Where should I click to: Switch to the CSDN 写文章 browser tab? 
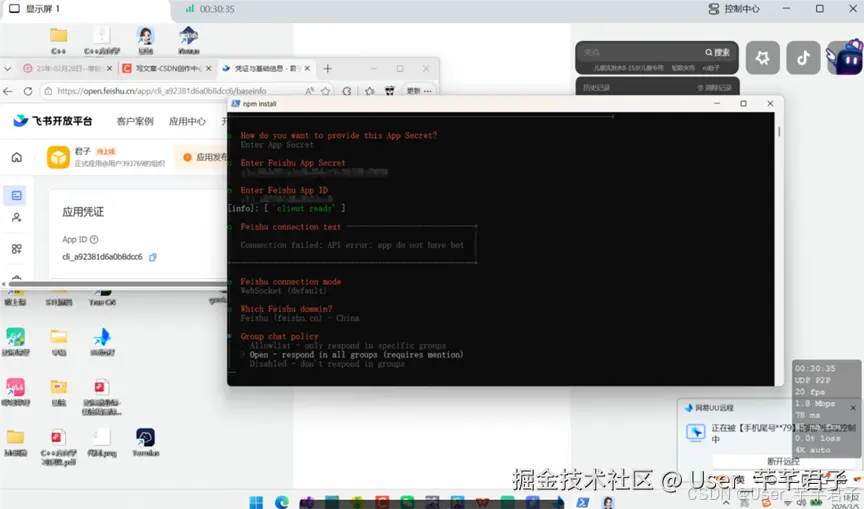tap(166, 68)
